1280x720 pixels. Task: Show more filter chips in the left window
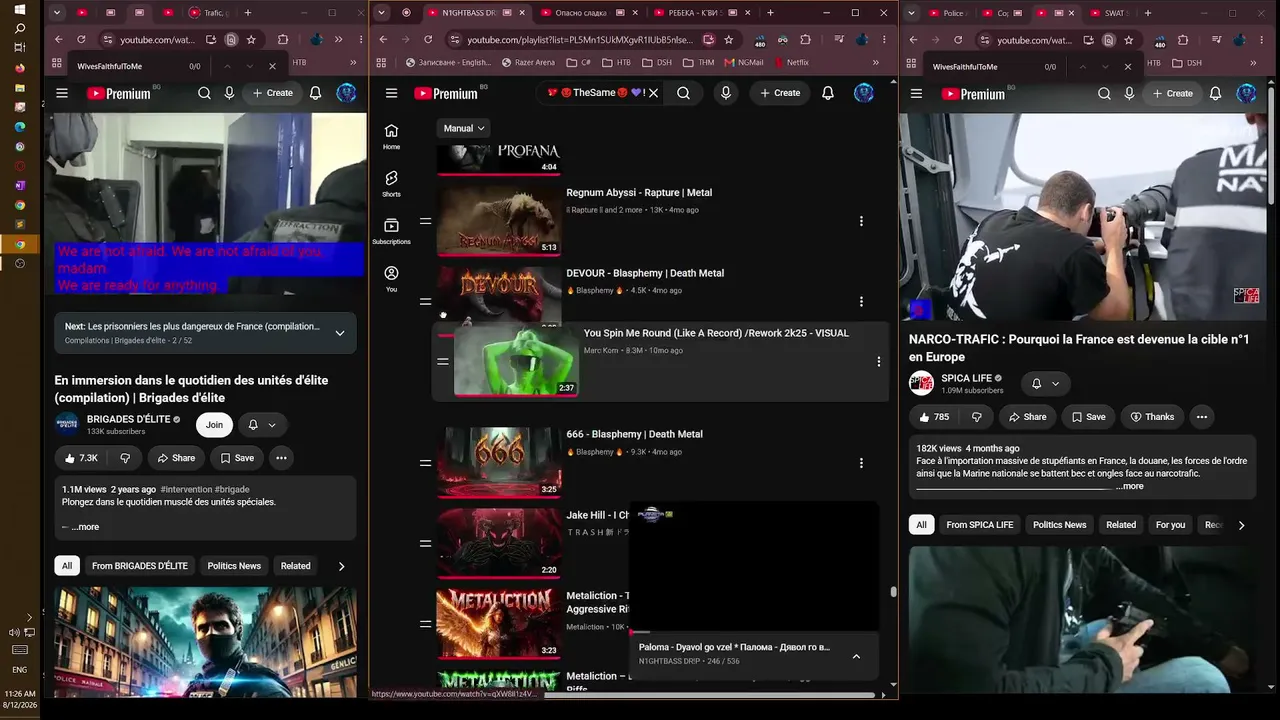coord(341,566)
